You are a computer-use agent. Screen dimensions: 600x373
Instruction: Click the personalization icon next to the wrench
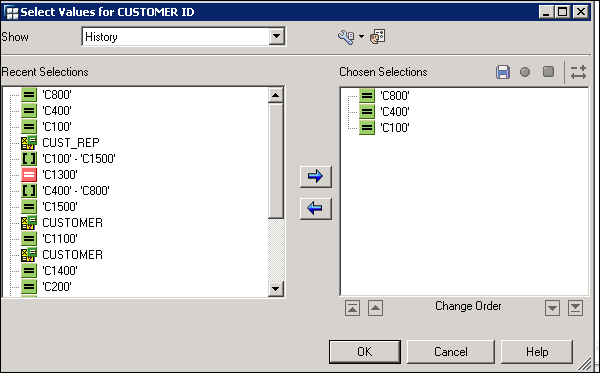pyautogui.click(x=378, y=37)
